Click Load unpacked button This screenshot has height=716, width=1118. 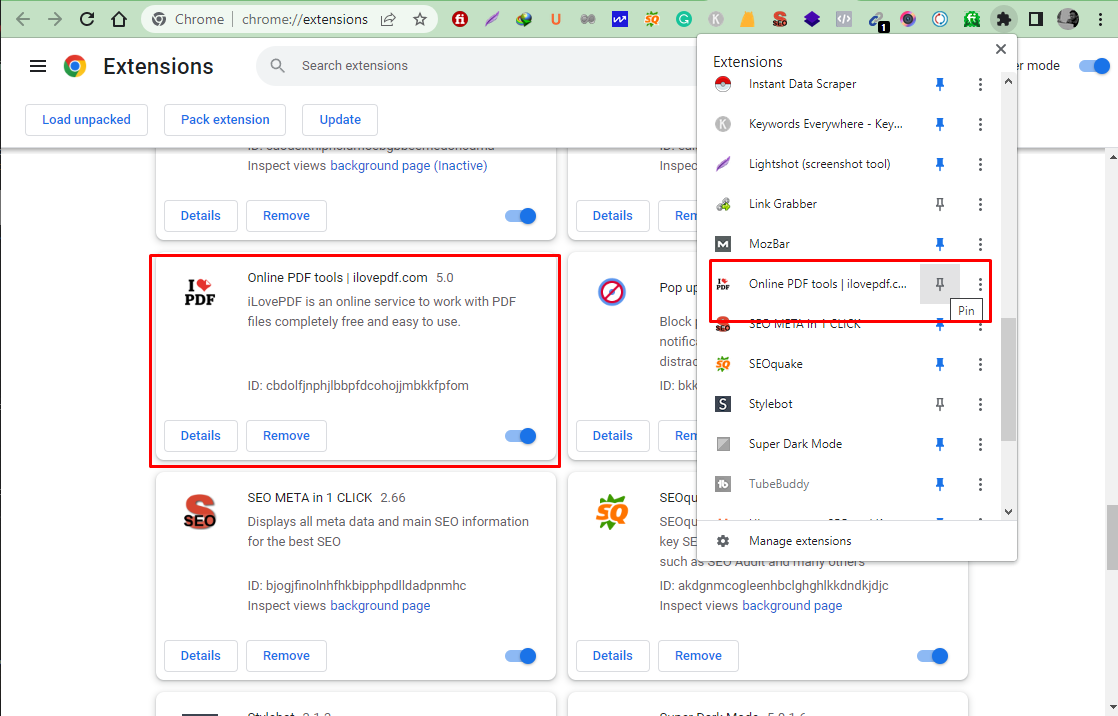[86, 120]
